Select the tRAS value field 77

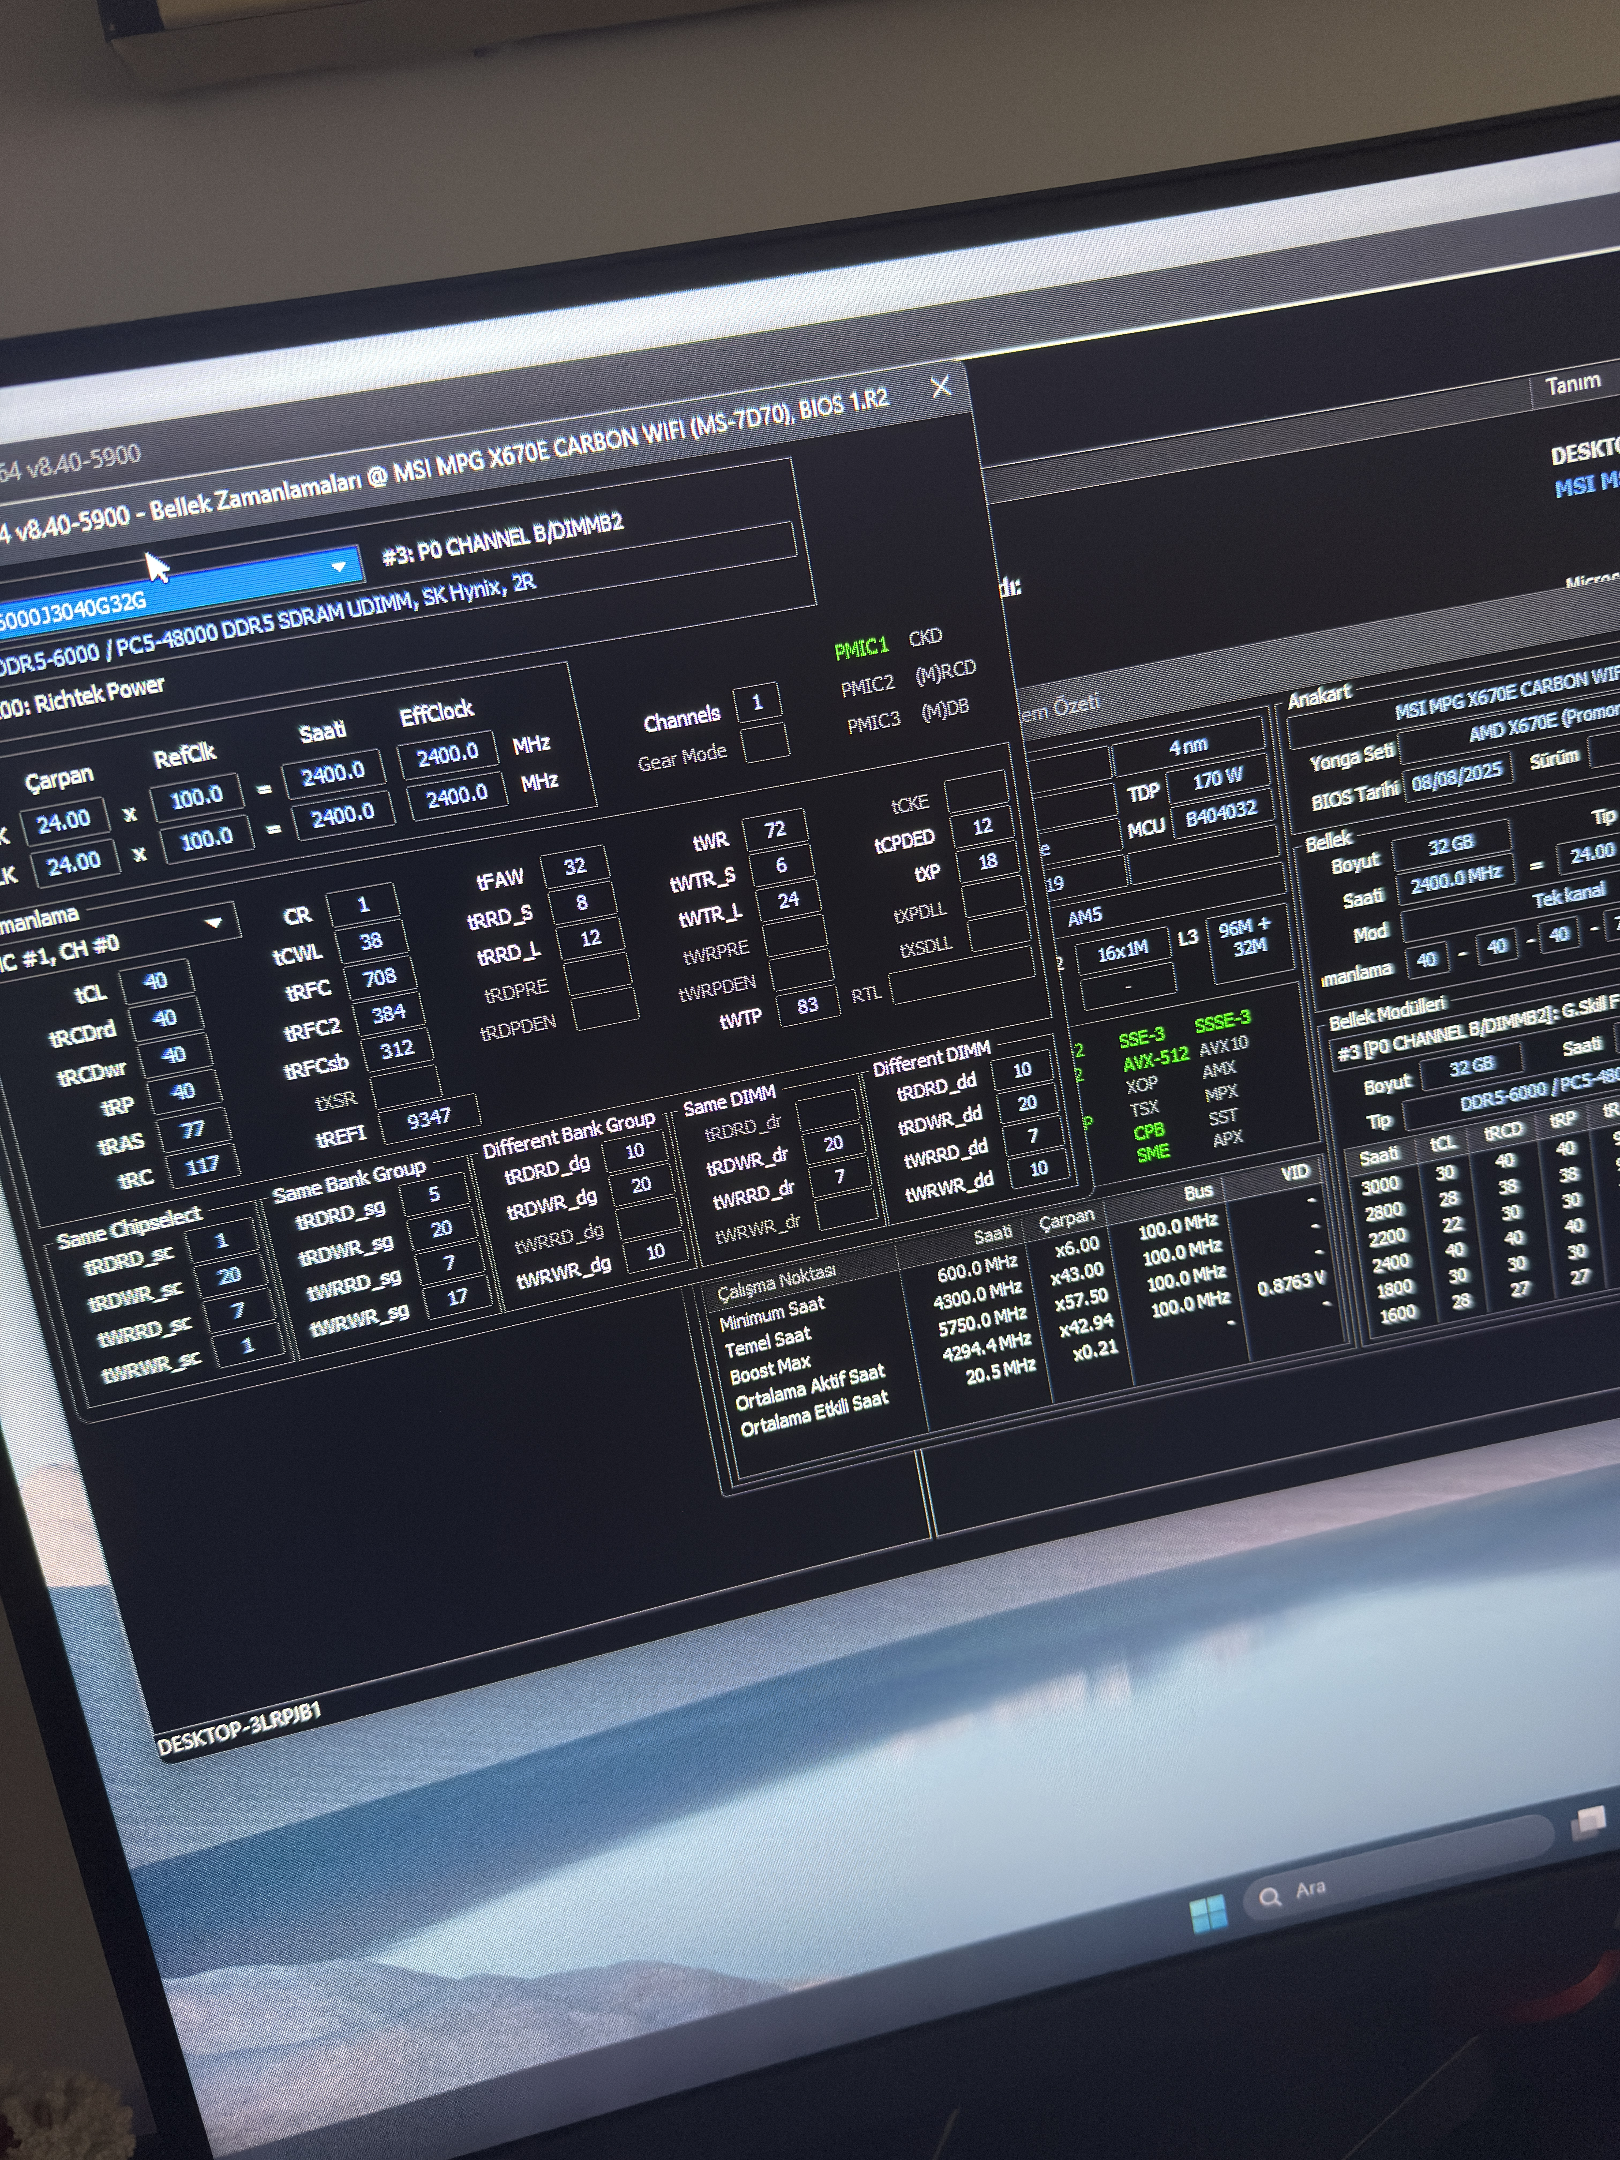(x=192, y=1130)
